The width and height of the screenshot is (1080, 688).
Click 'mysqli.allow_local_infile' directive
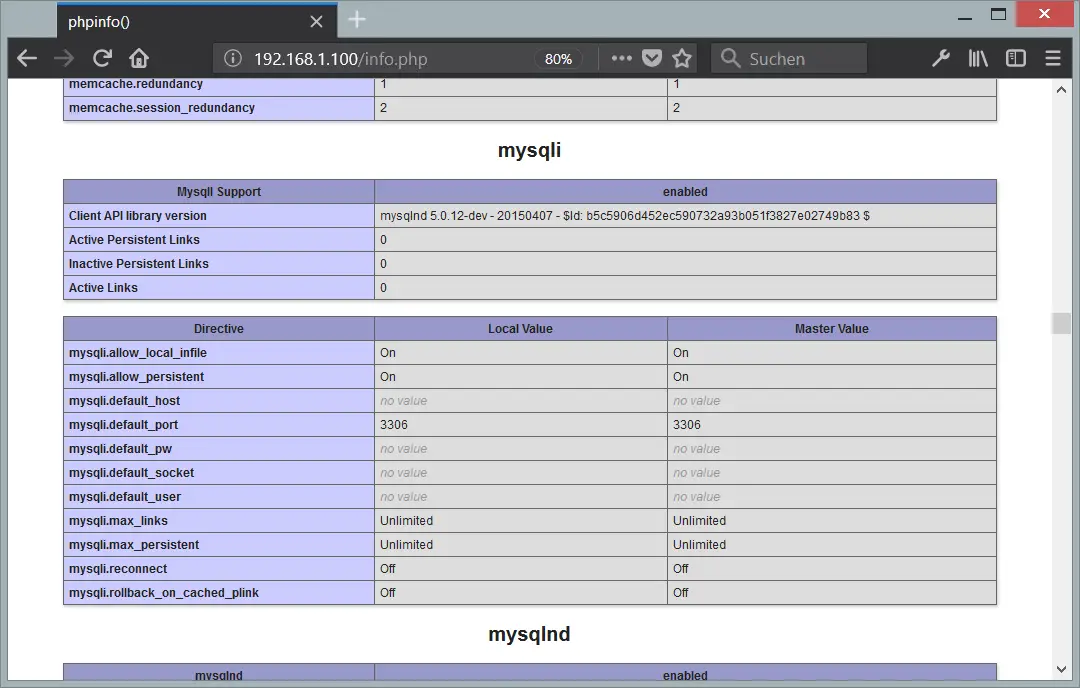coord(138,353)
